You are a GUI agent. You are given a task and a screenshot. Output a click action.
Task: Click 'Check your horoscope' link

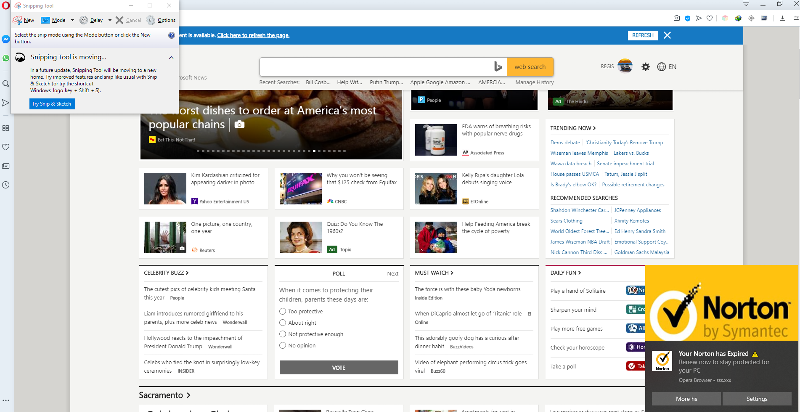(577, 347)
